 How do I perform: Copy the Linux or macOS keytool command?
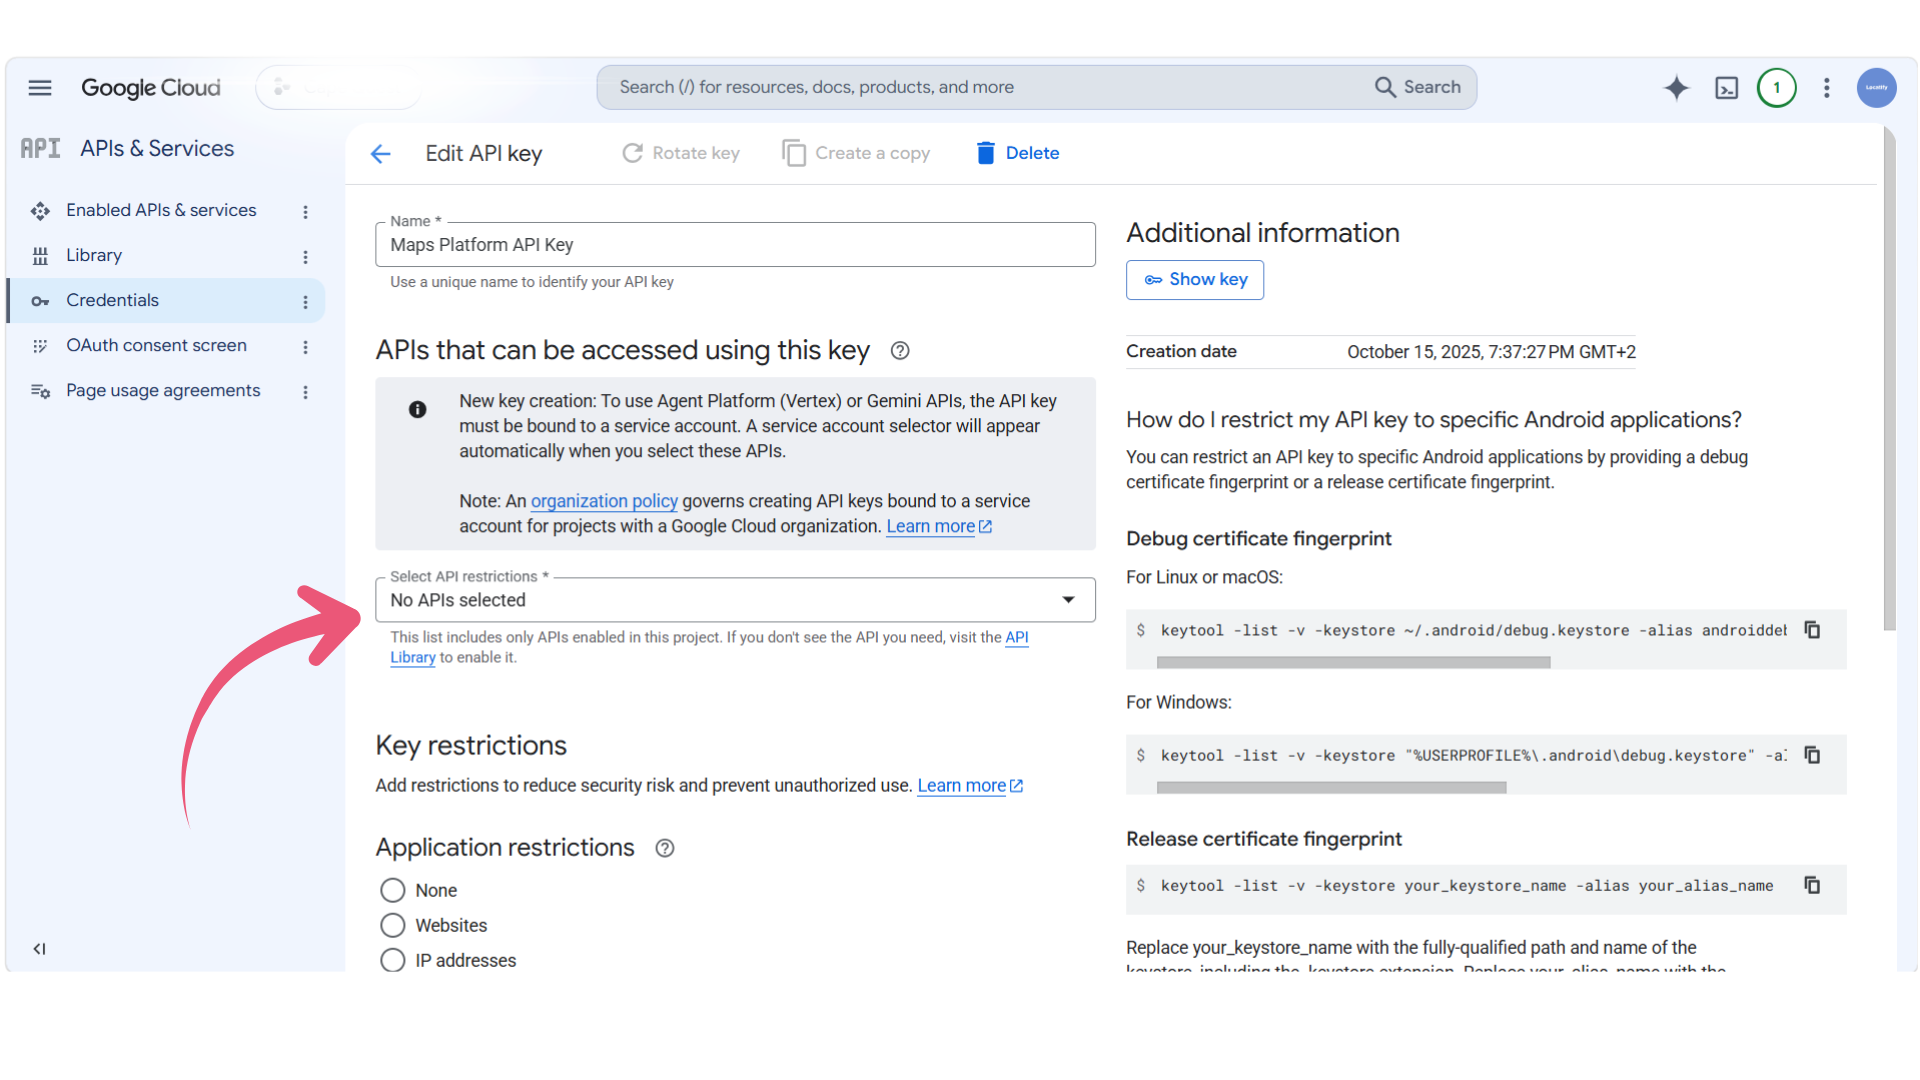tap(1812, 630)
